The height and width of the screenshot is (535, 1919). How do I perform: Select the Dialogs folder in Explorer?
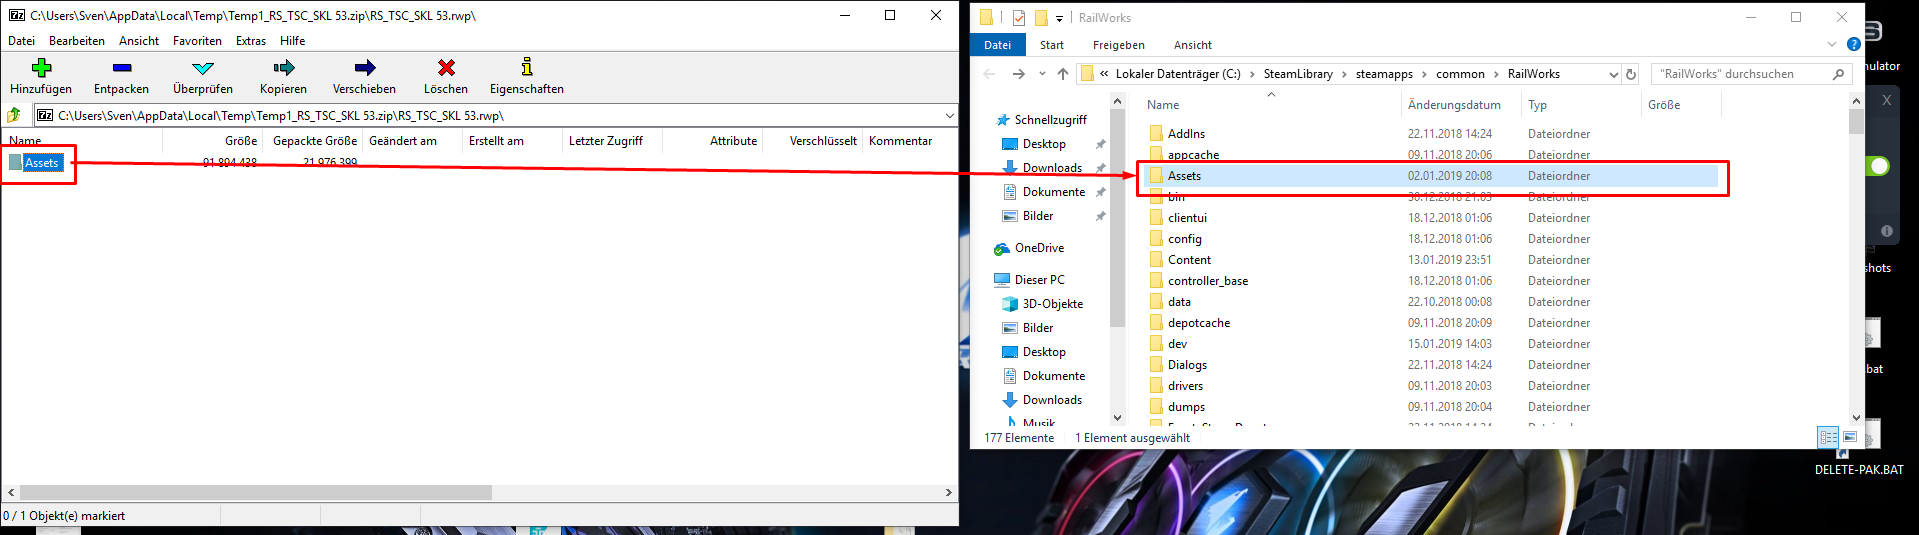pos(1187,365)
